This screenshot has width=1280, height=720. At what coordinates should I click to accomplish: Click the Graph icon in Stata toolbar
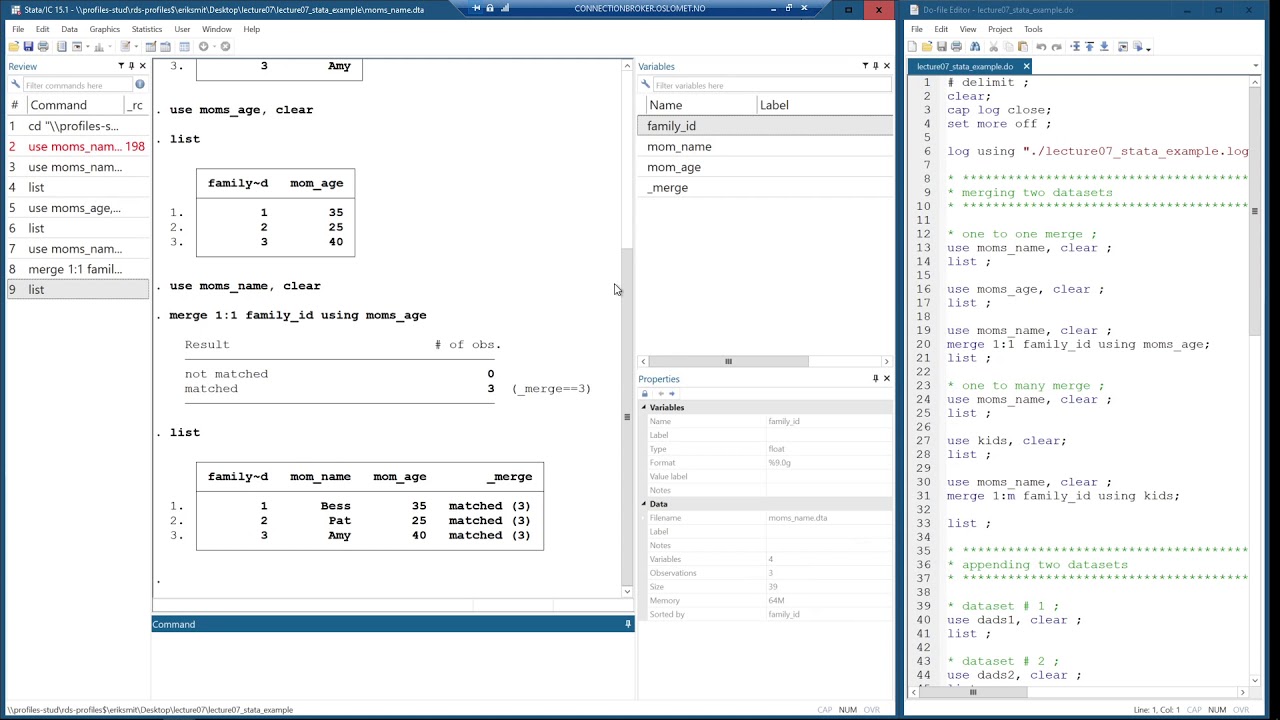coord(99,46)
